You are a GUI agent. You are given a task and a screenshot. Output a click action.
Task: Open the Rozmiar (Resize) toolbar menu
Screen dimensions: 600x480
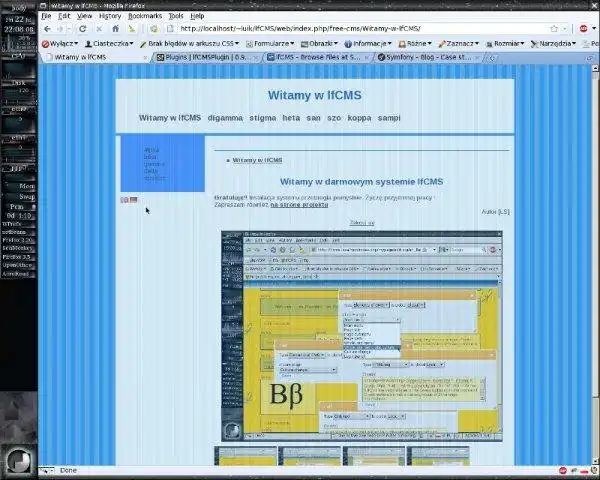tap(505, 44)
